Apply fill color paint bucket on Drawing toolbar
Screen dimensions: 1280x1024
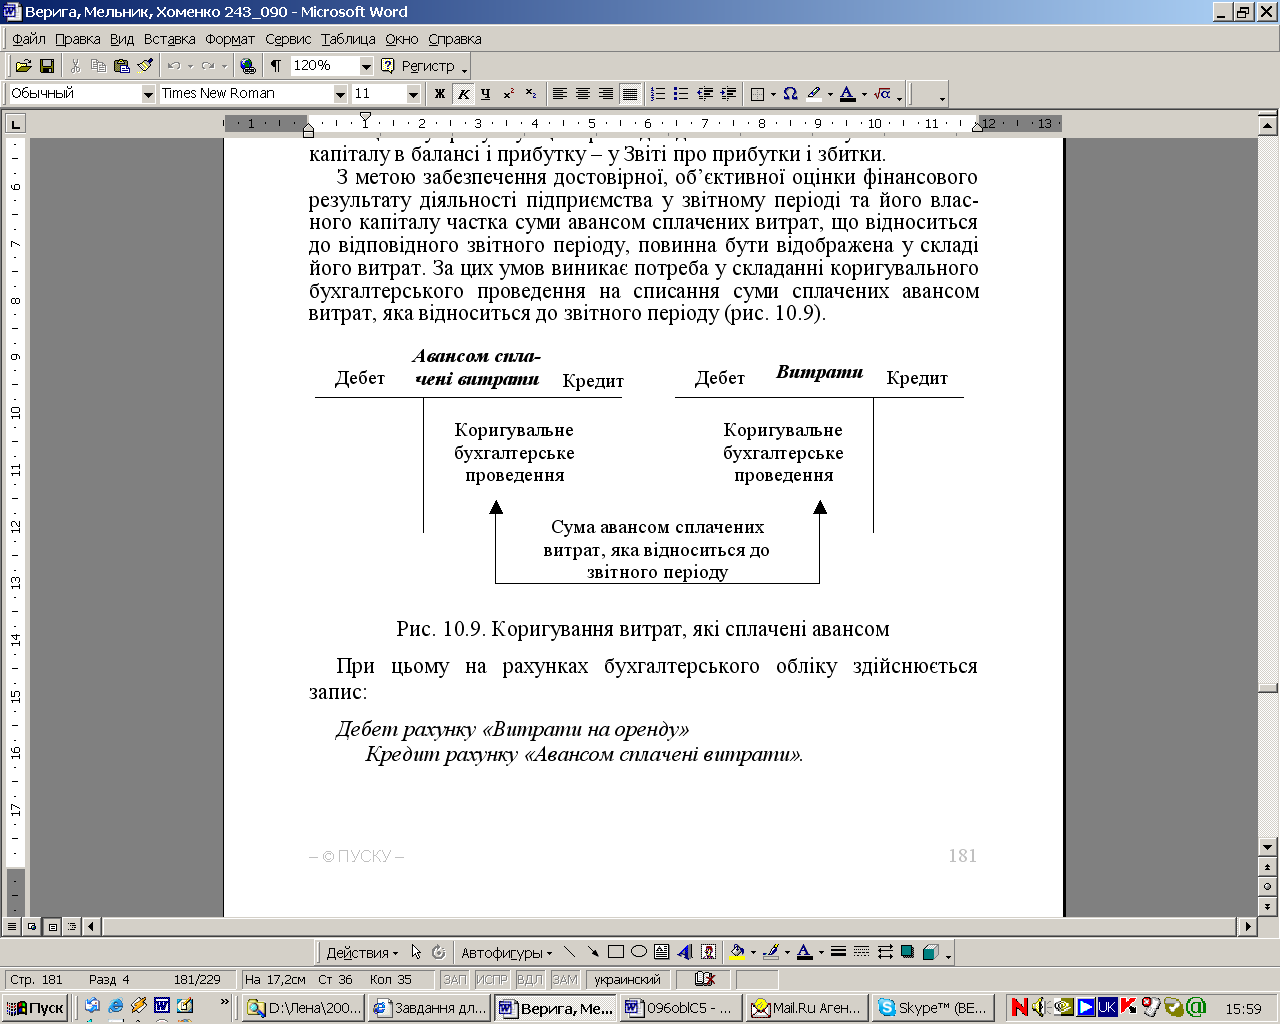coord(738,952)
